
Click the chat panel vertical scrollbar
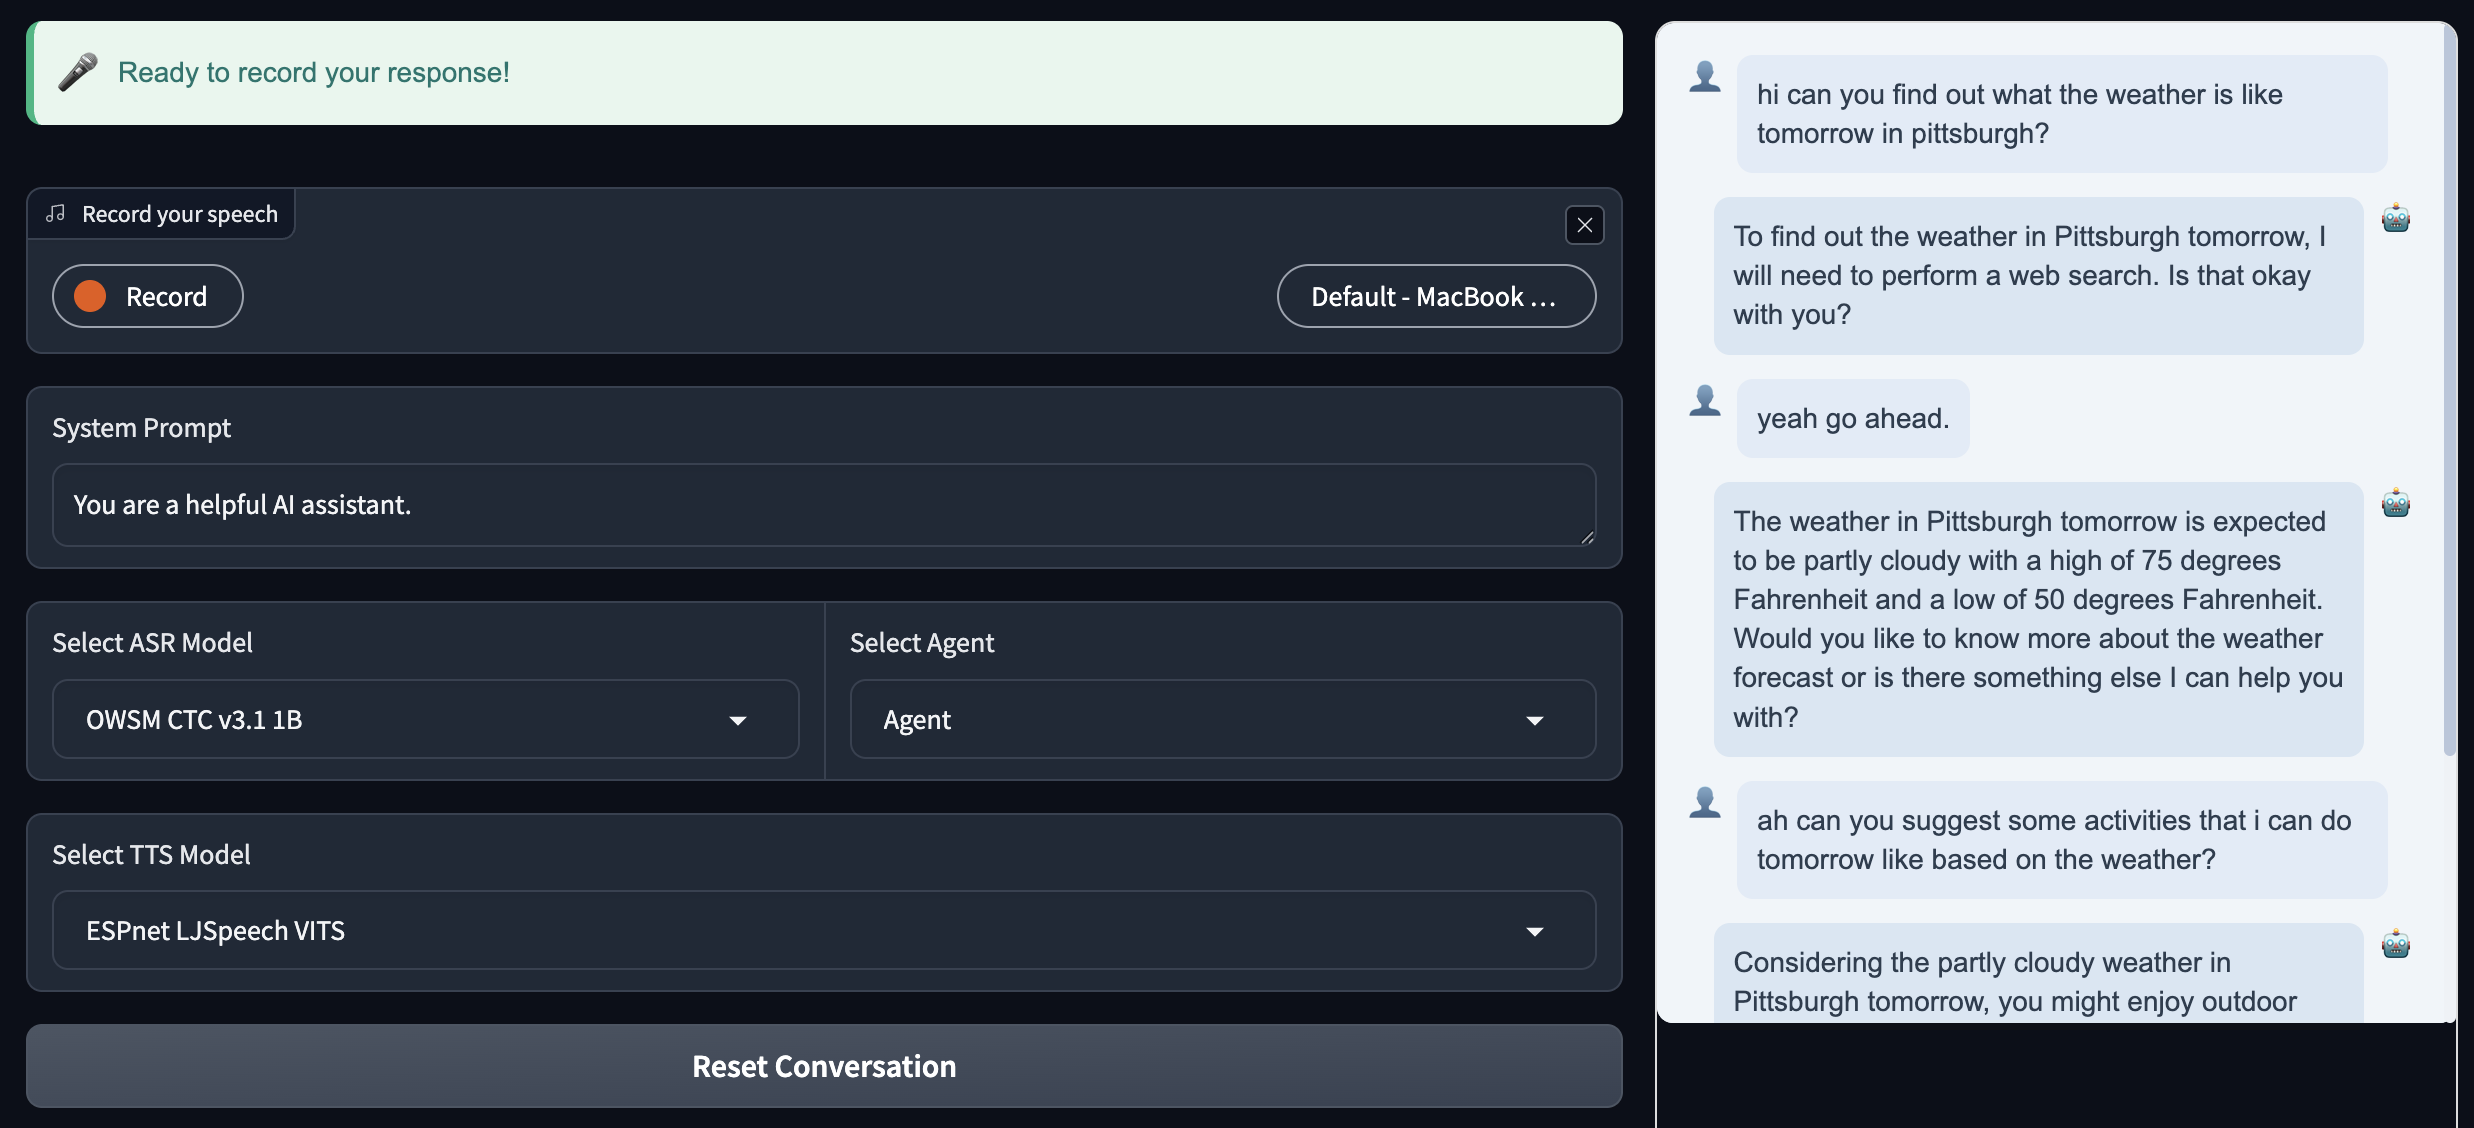pos(2449,390)
